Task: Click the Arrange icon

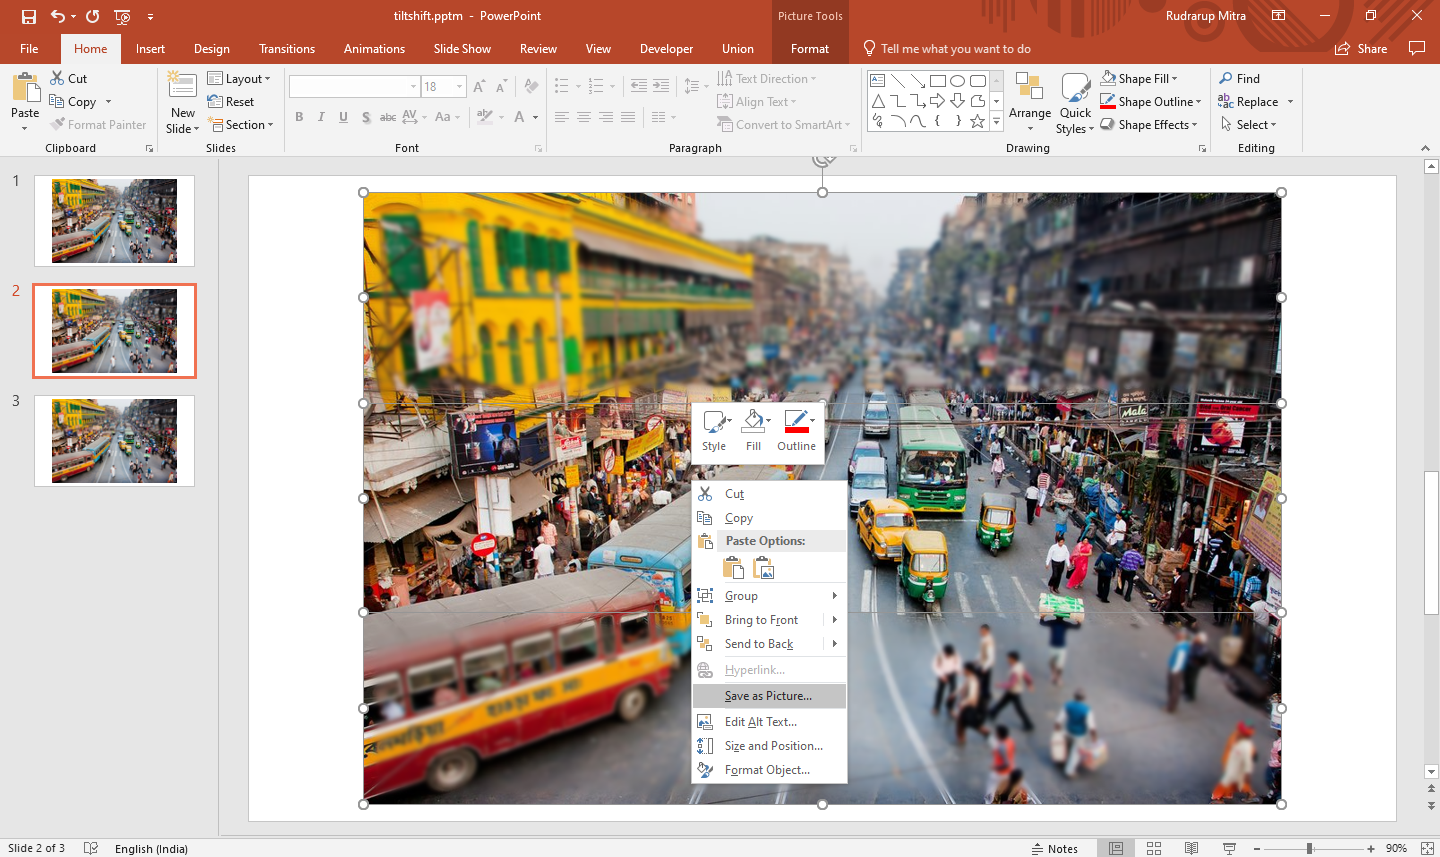Action: pos(1029,86)
